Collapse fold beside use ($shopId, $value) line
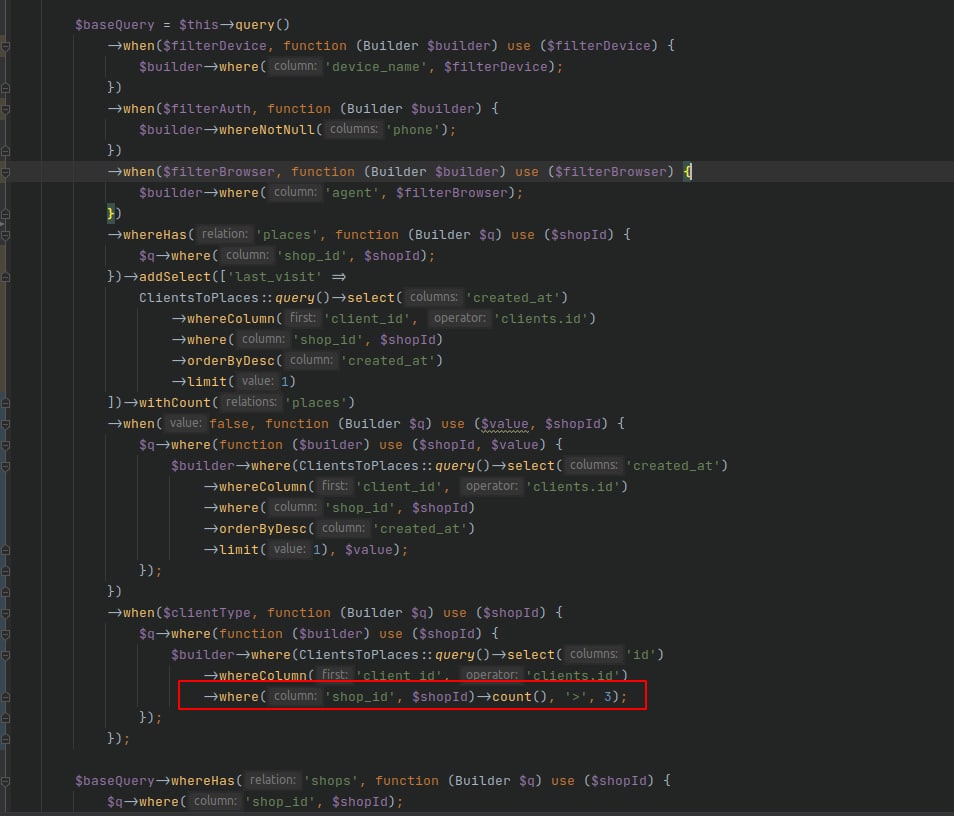Image resolution: width=954 pixels, height=816 pixels. (5, 445)
